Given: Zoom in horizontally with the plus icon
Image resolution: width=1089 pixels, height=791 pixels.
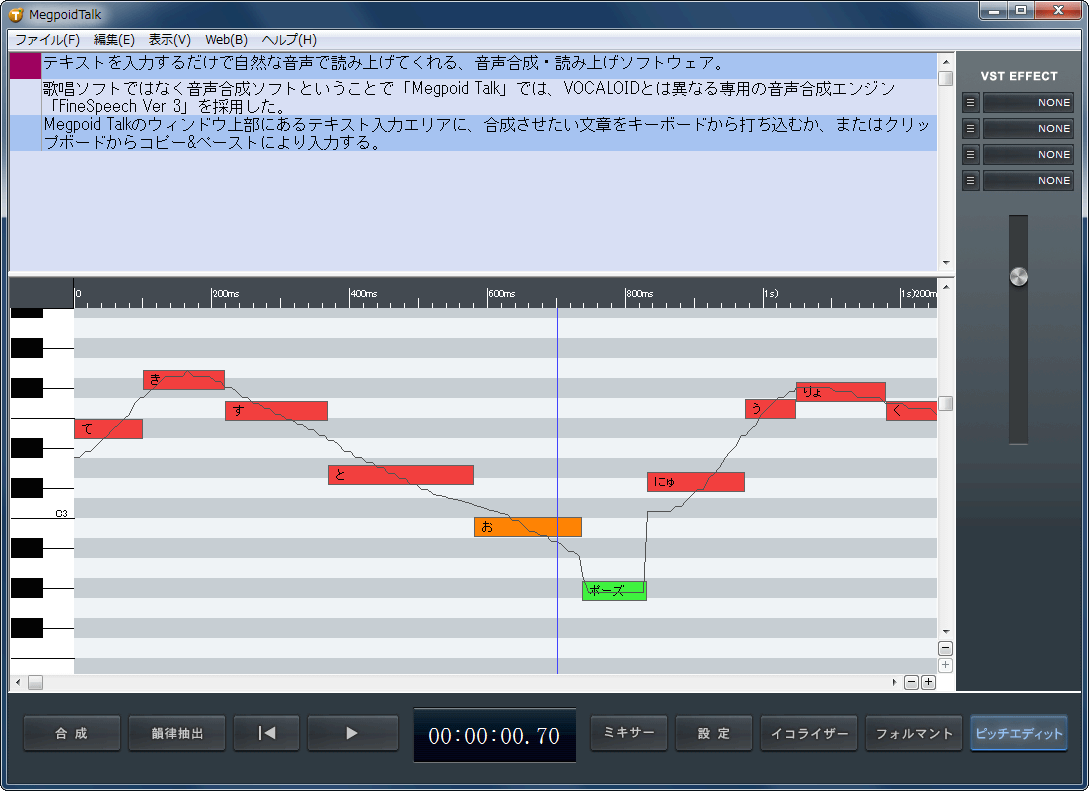Looking at the screenshot, I should pos(928,683).
